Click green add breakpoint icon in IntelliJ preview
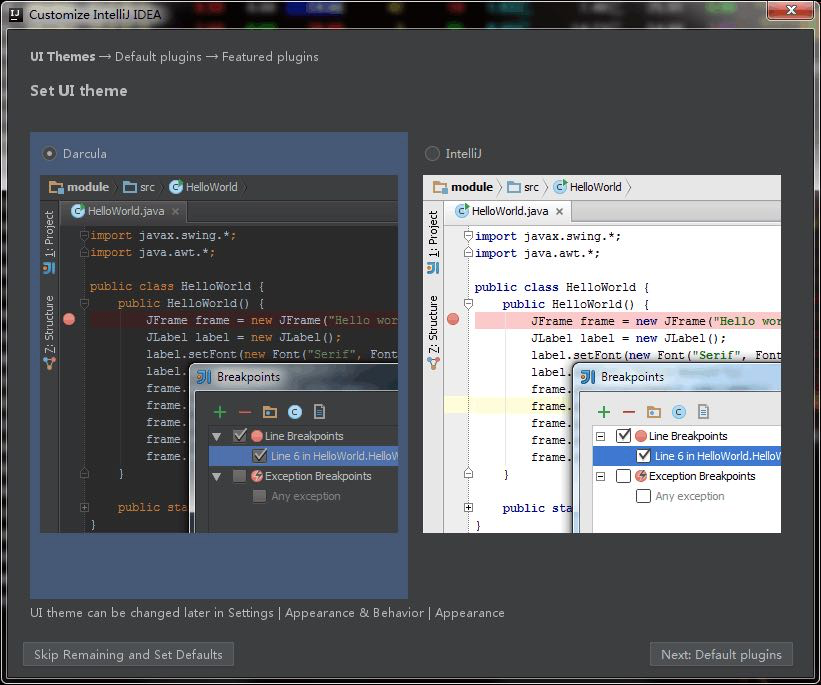 click(604, 412)
